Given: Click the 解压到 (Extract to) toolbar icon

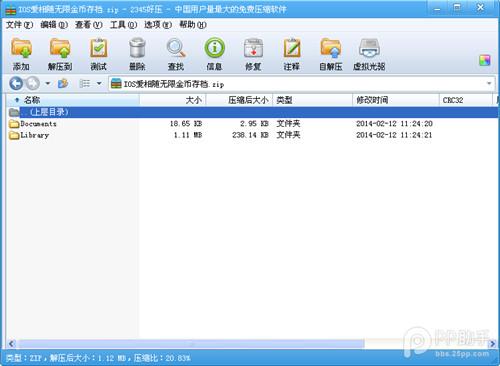Looking at the screenshot, I should tap(60, 49).
